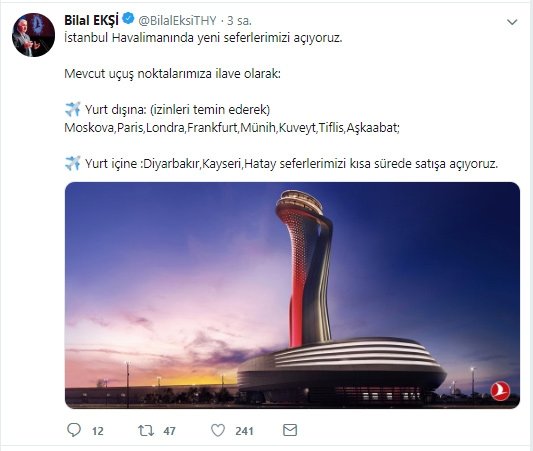
Task: Open the airport control tower photo
Action: pos(292,295)
